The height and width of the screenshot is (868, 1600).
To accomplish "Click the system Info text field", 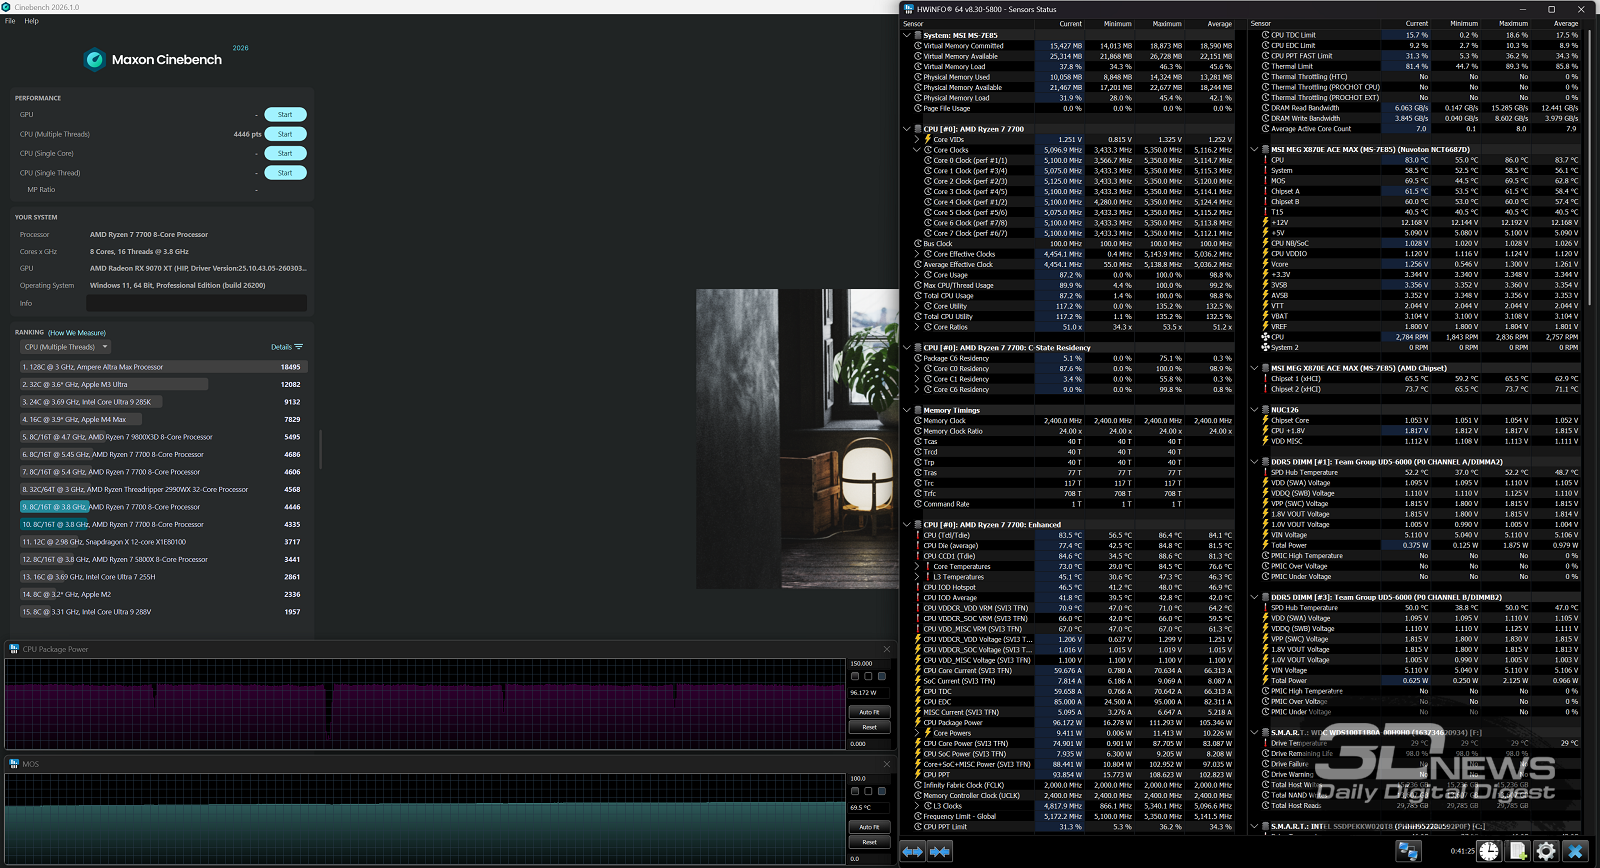I will tap(197, 303).
